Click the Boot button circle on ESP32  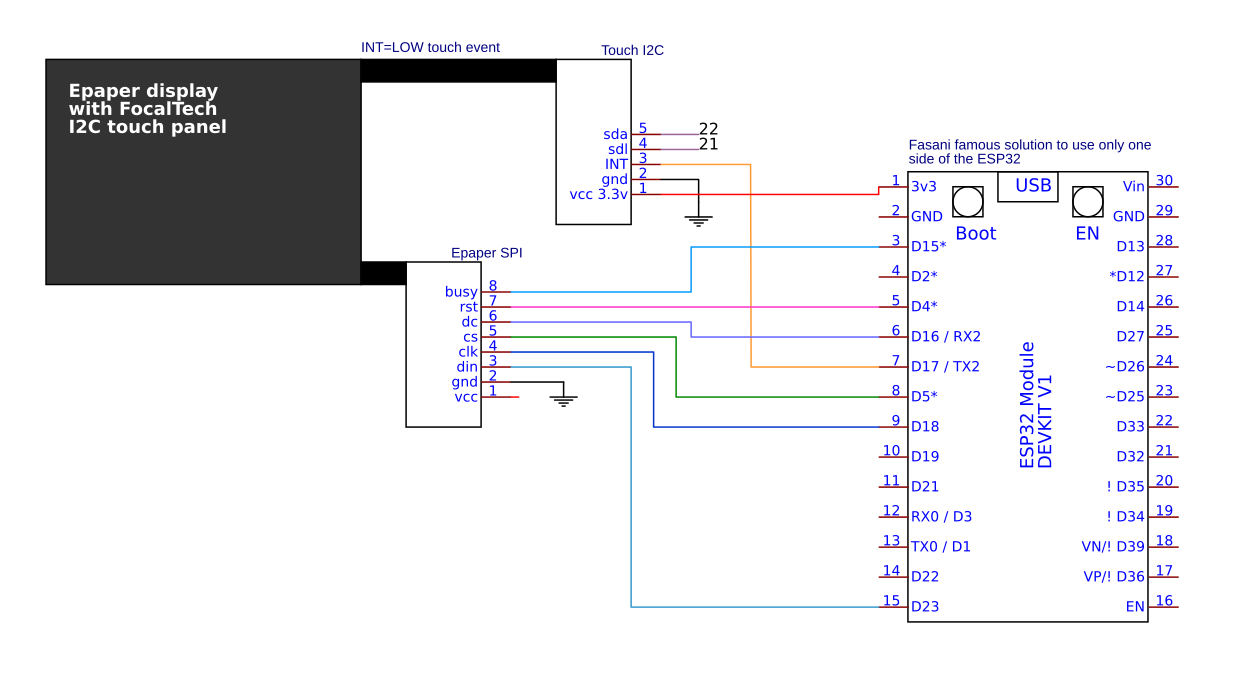pos(967,202)
